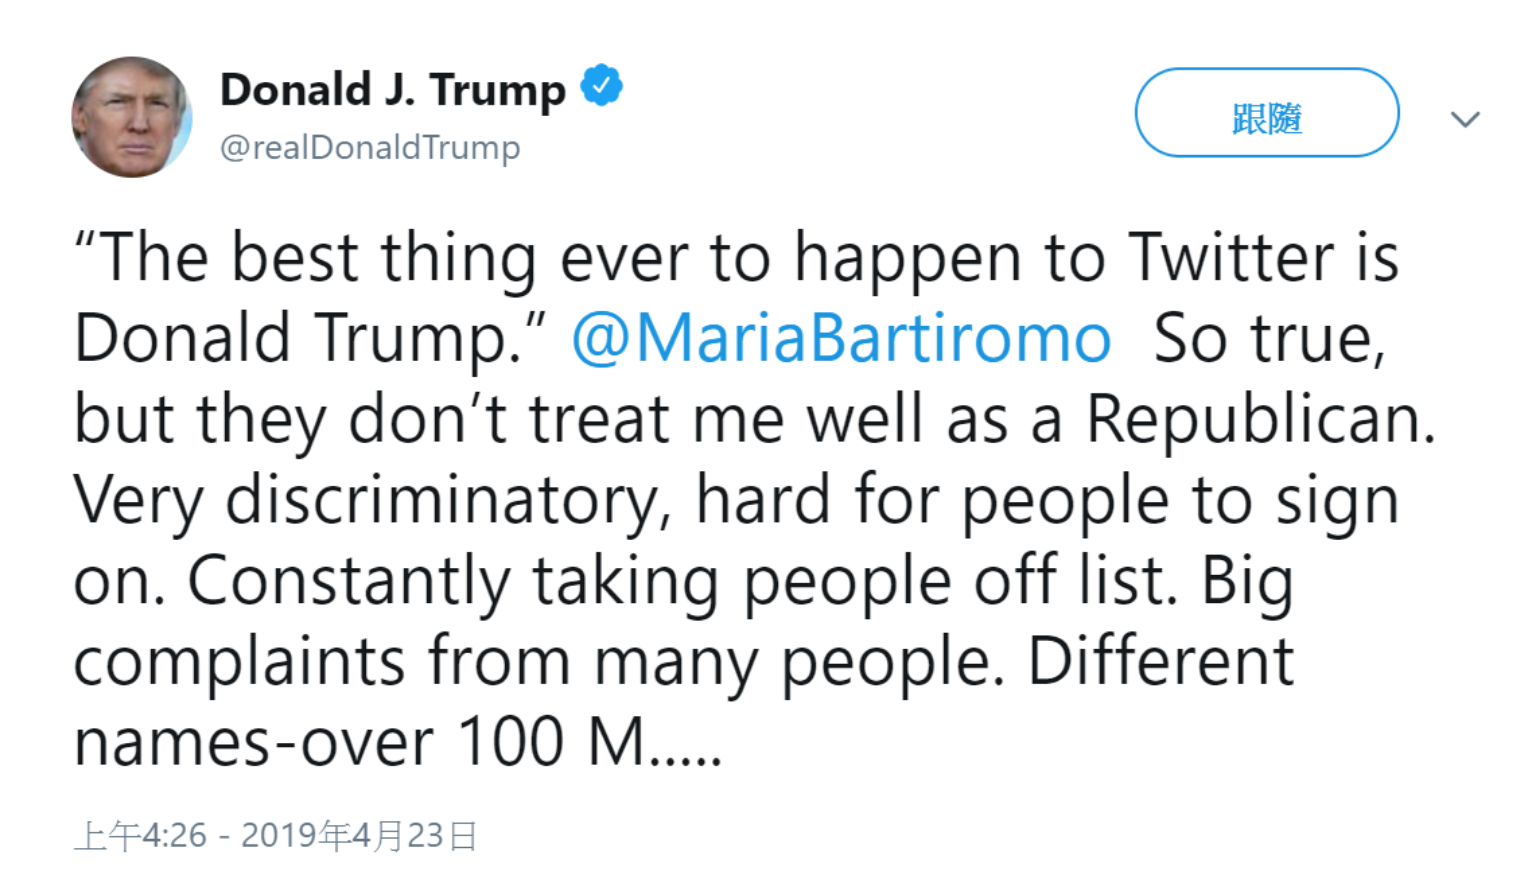Viewport: 1536px width, 873px height.
Task: Click the word "names-over" on the last line
Action: coord(254,743)
